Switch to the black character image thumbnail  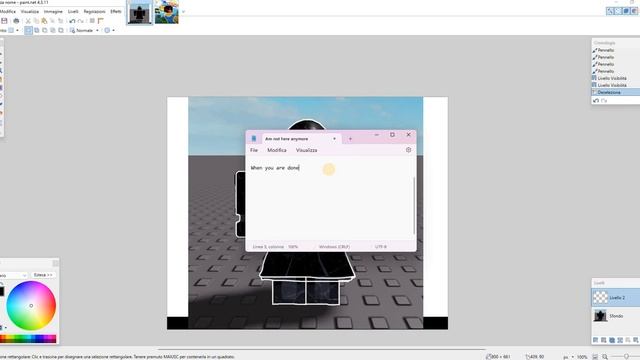tap(140, 12)
